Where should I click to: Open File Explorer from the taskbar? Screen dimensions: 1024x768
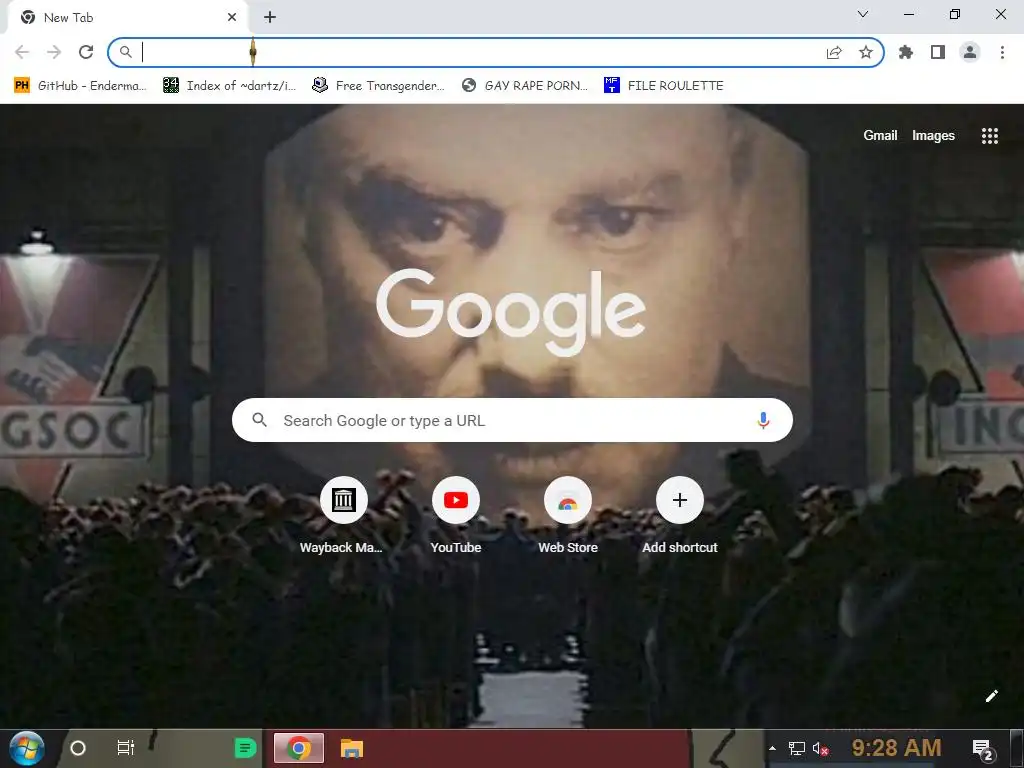click(352, 748)
